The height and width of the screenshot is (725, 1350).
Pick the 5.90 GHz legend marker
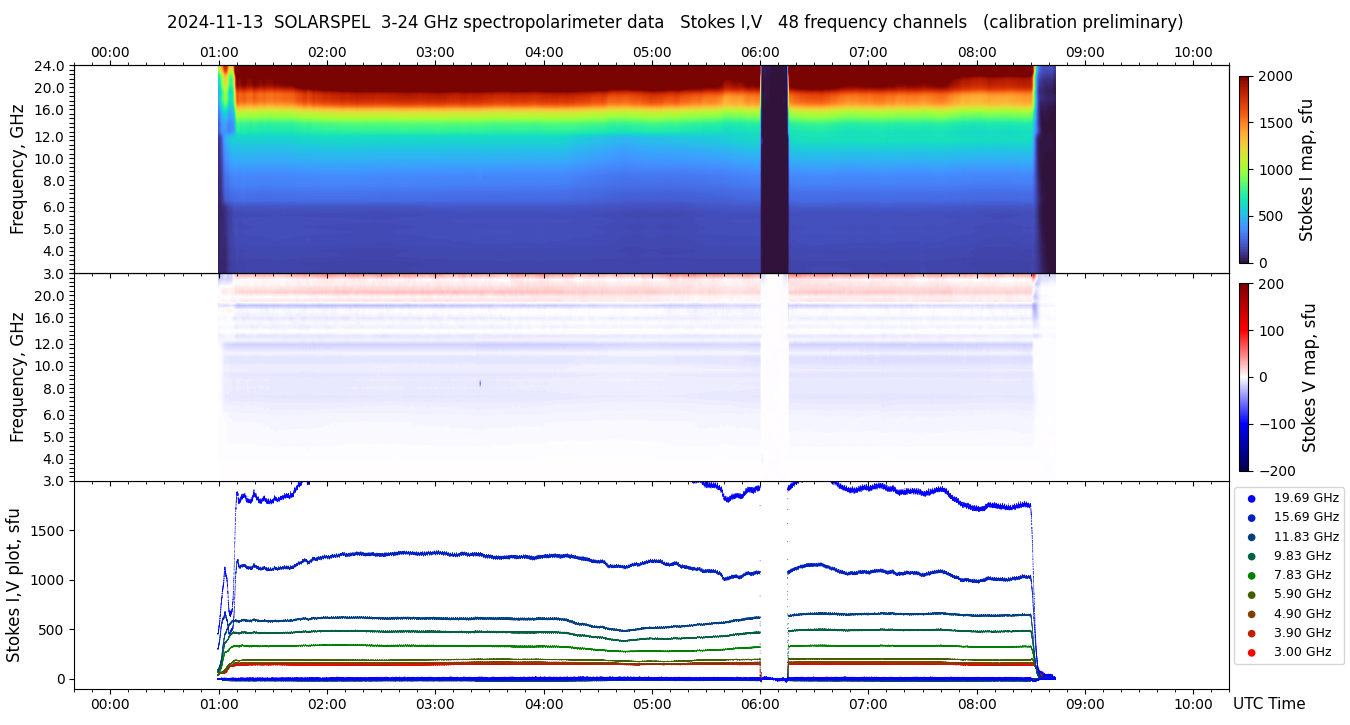pos(1251,595)
